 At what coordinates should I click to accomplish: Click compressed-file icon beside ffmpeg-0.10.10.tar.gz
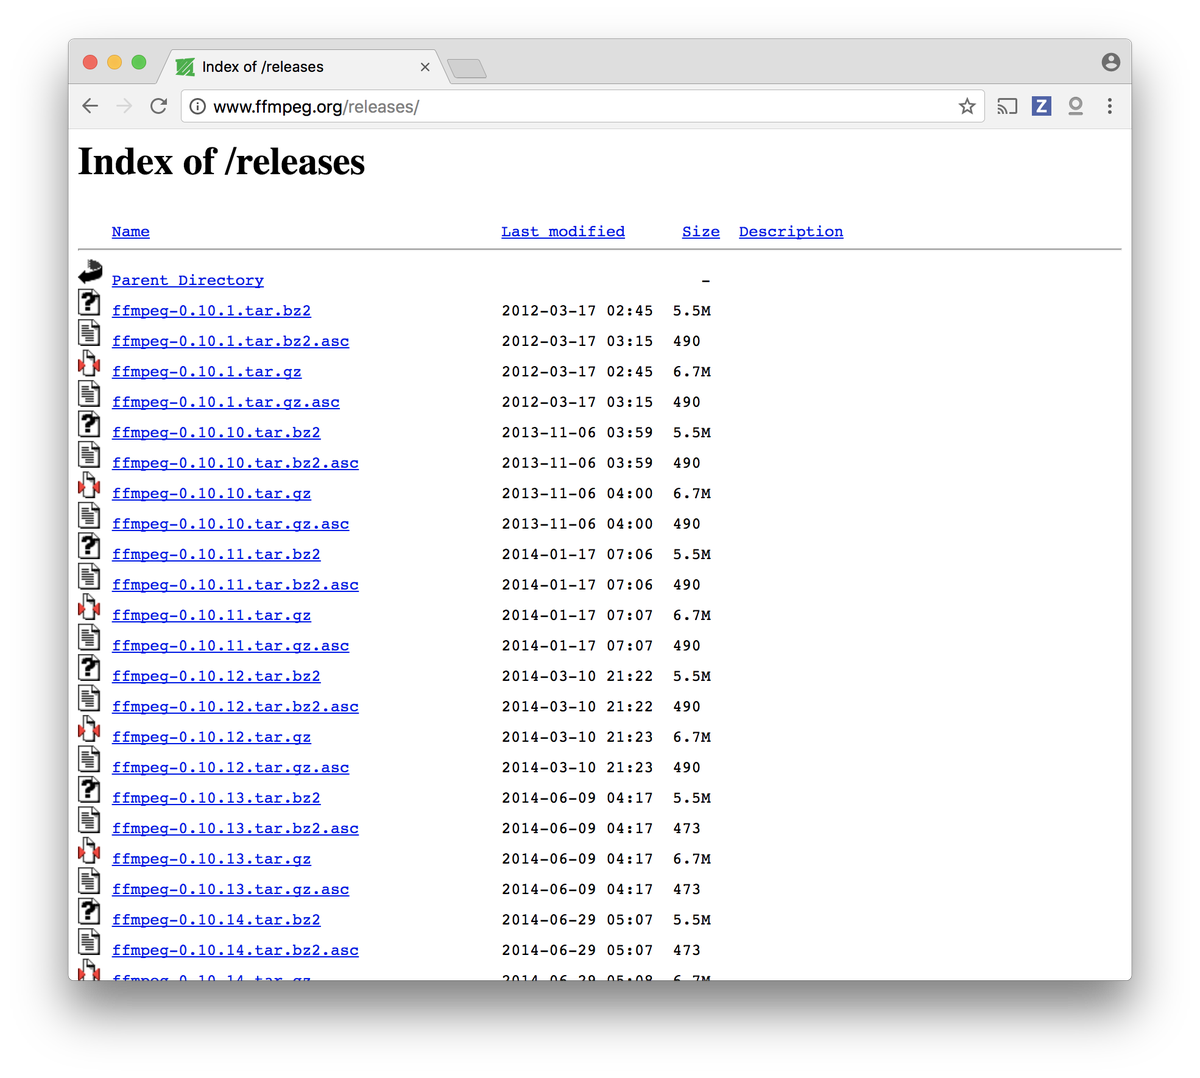[x=89, y=485]
